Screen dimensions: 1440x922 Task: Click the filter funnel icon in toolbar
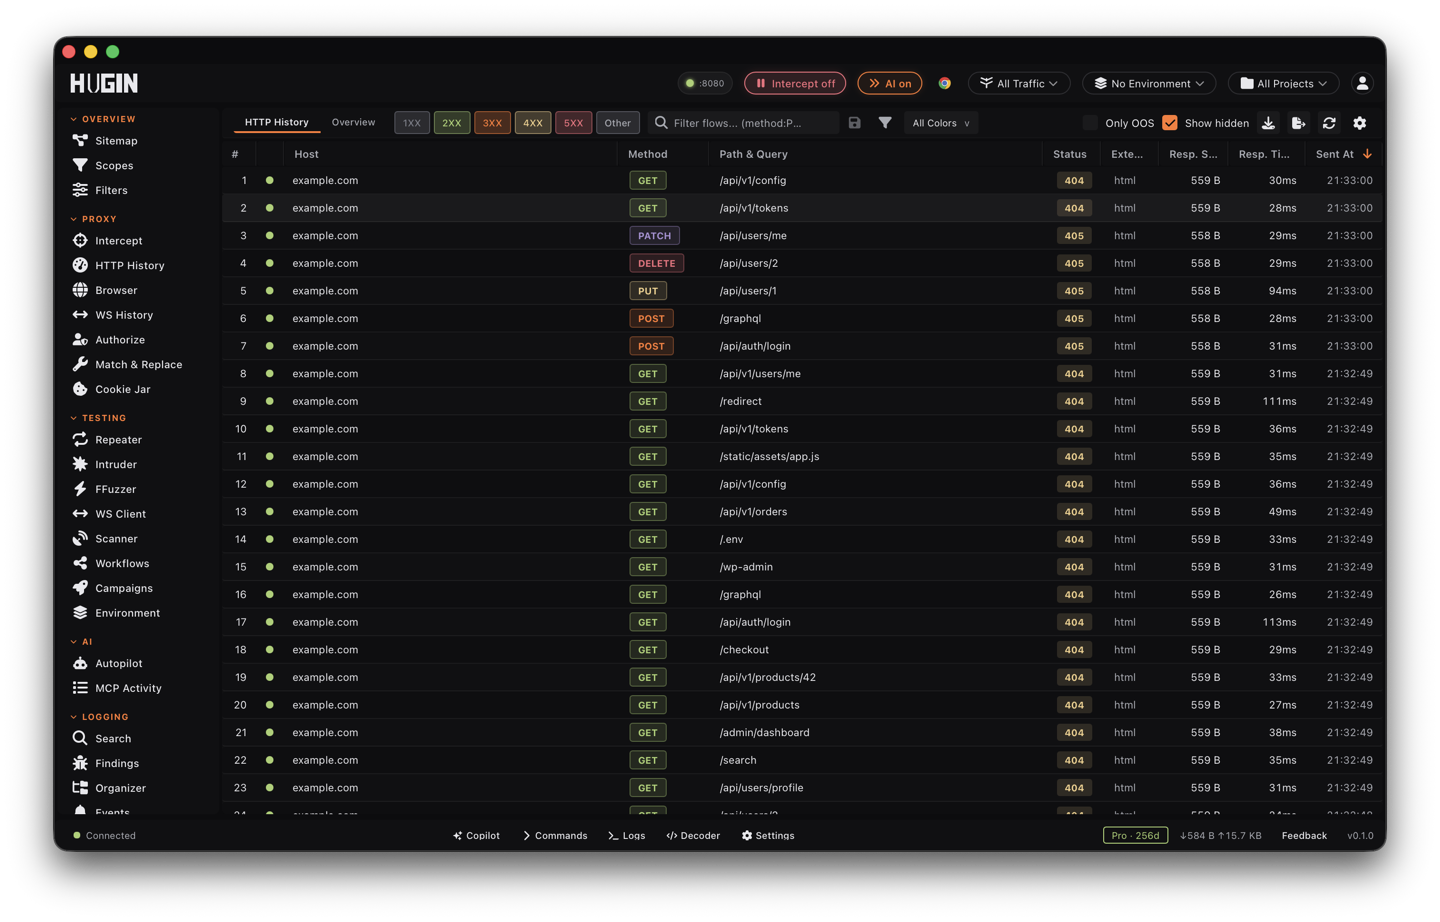pos(885,123)
